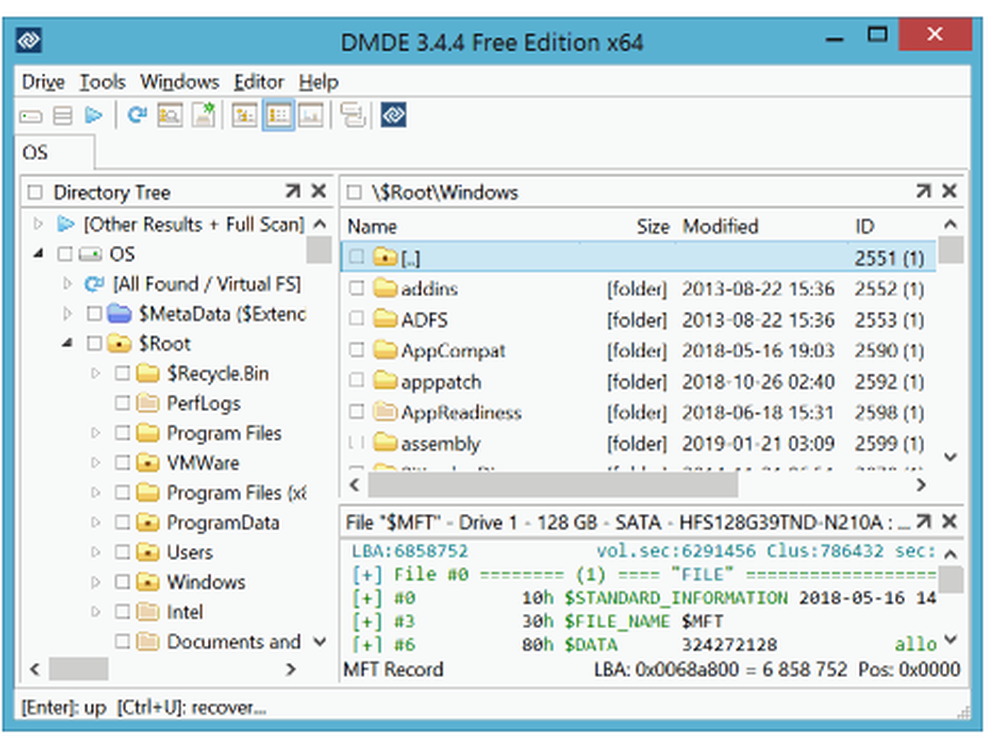The image size is (1000, 742).
Task: Sort by the ID column header
Action: pyautogui.click(x=864, y=226)
